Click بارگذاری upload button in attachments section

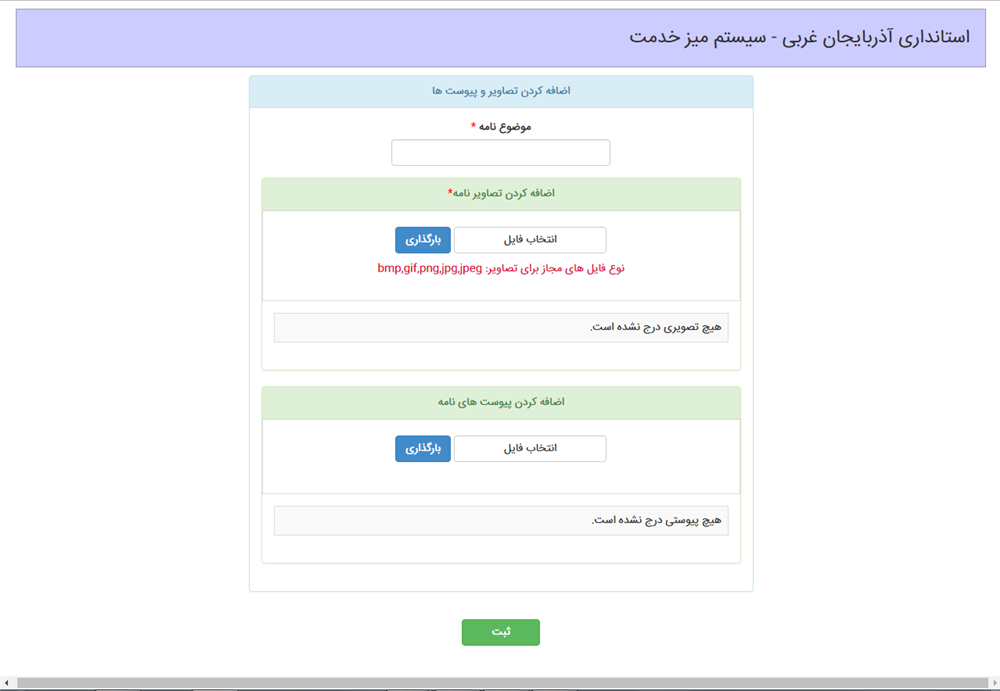click(423, 449)
